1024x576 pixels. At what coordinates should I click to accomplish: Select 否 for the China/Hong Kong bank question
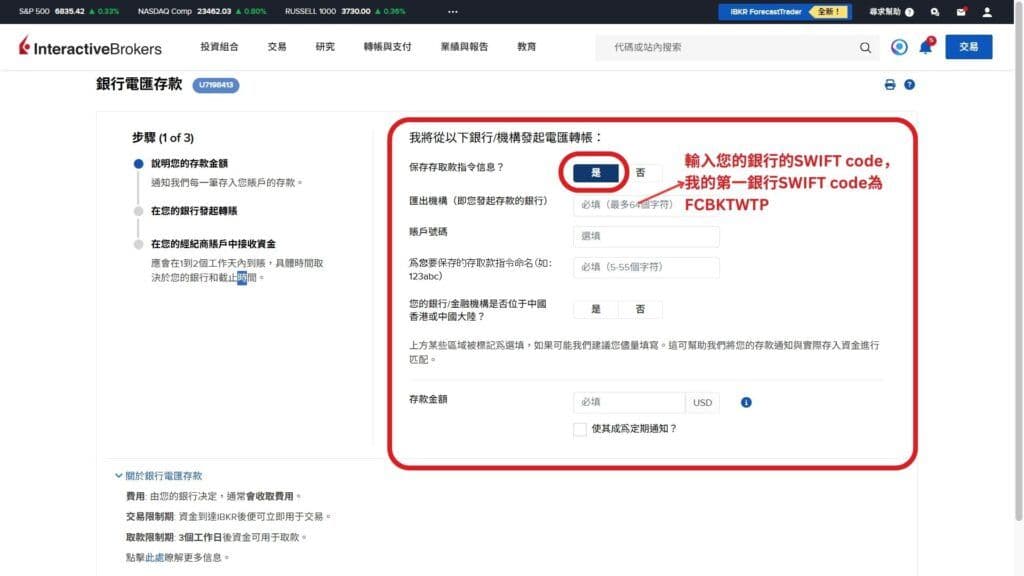[640, 308]
